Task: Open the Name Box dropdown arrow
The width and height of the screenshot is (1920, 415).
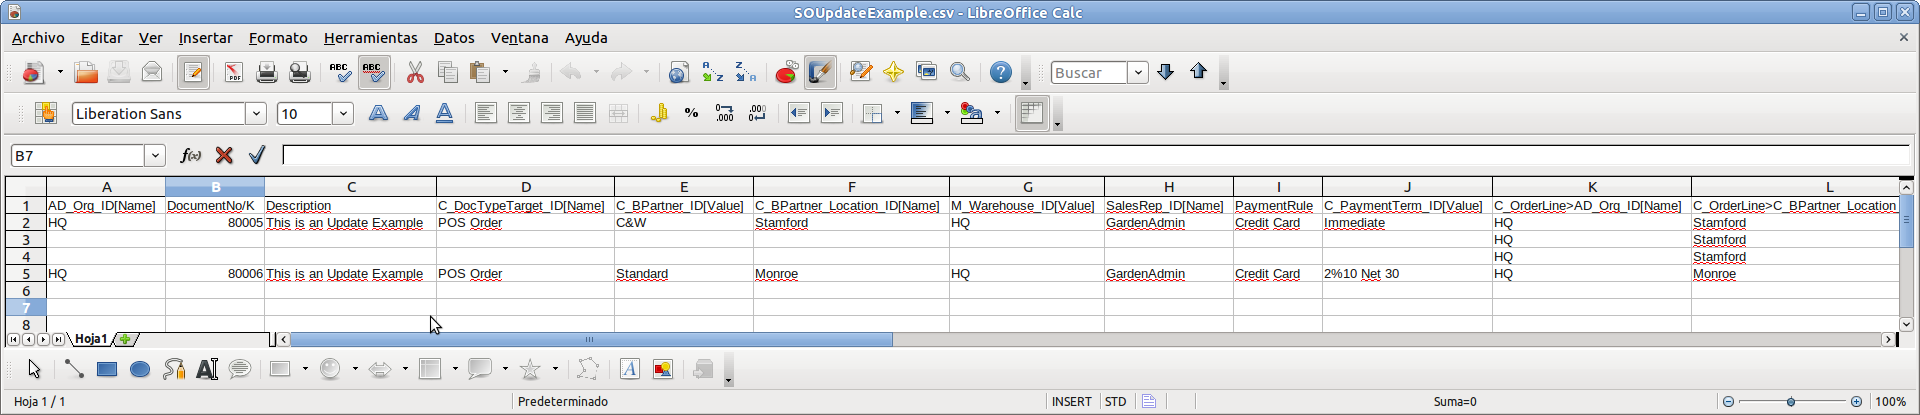Action: coord(155,156)
